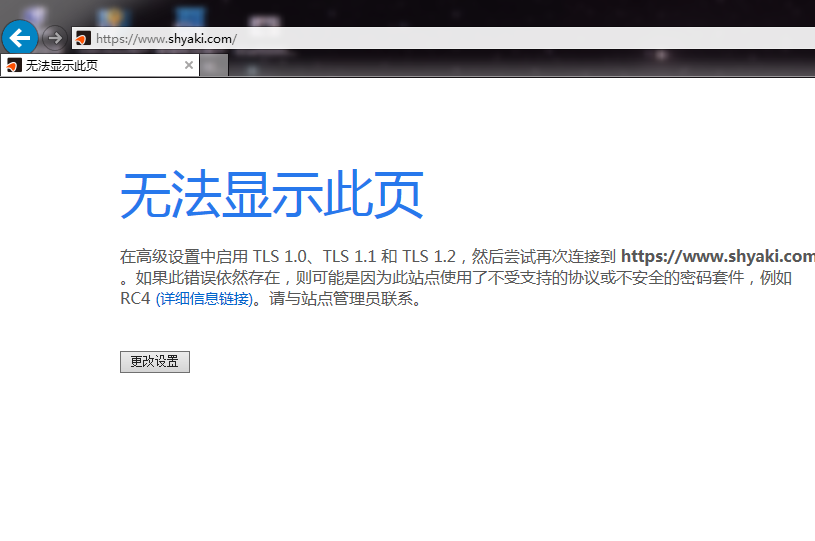Open a new tab
Screen dimensions: 815x541
click(x=214, y=65)
